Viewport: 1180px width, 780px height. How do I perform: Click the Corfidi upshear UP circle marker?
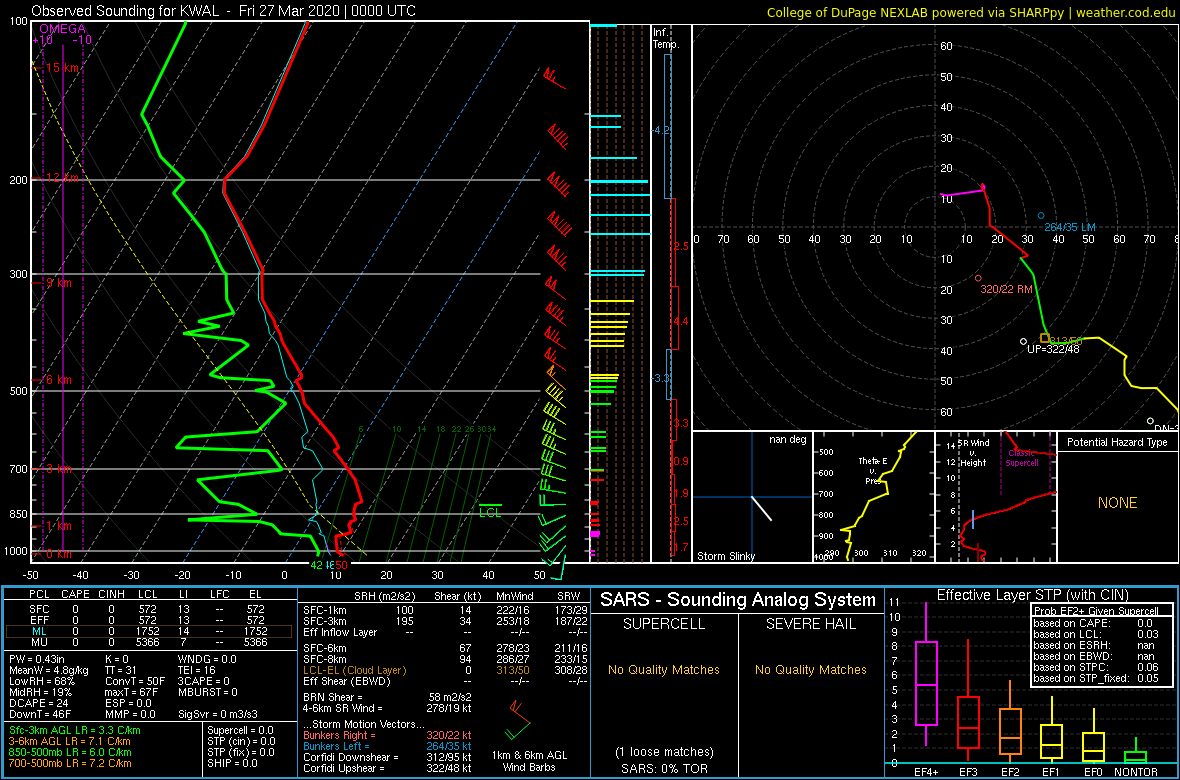[x=1023, y=342]
